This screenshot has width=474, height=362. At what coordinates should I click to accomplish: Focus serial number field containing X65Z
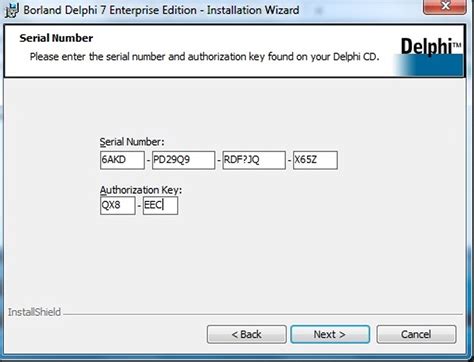point(315,160)
